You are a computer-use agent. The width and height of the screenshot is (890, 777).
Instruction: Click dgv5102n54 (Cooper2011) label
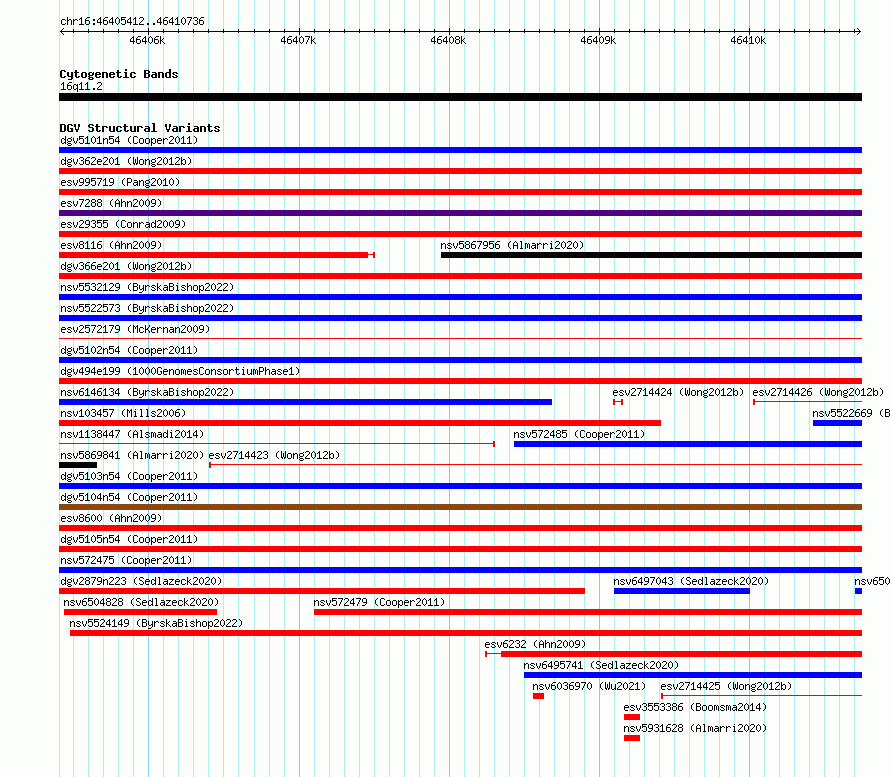pyautogui.click(x=129, y=350)
